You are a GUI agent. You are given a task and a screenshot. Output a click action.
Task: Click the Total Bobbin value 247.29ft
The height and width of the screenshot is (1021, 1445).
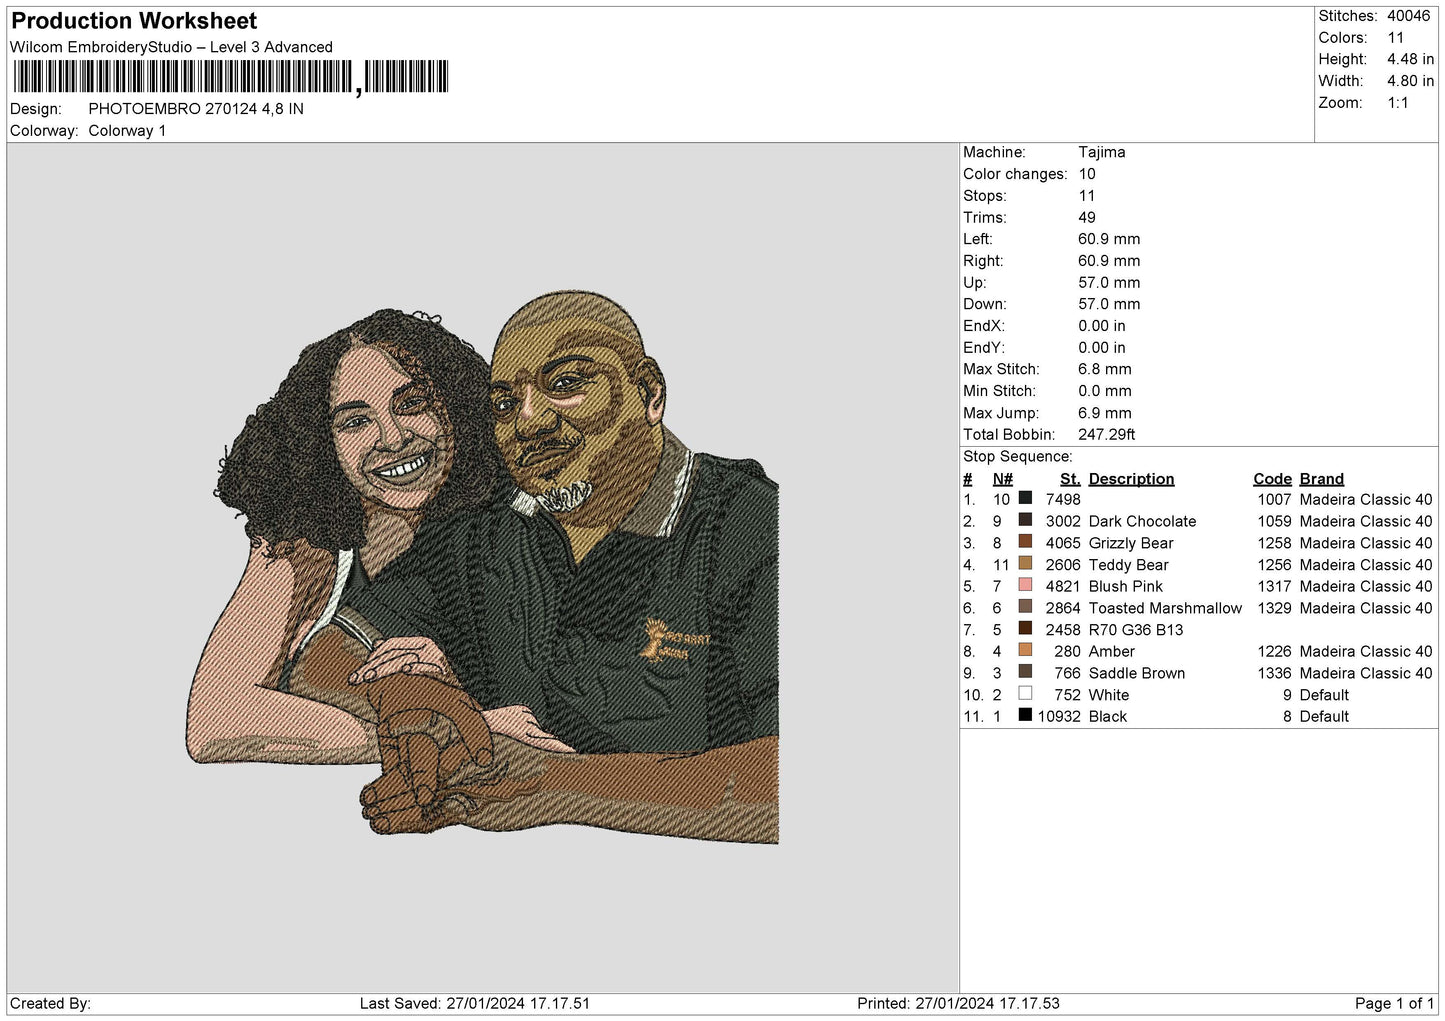pyautogui.click(x=1107, y=435)
